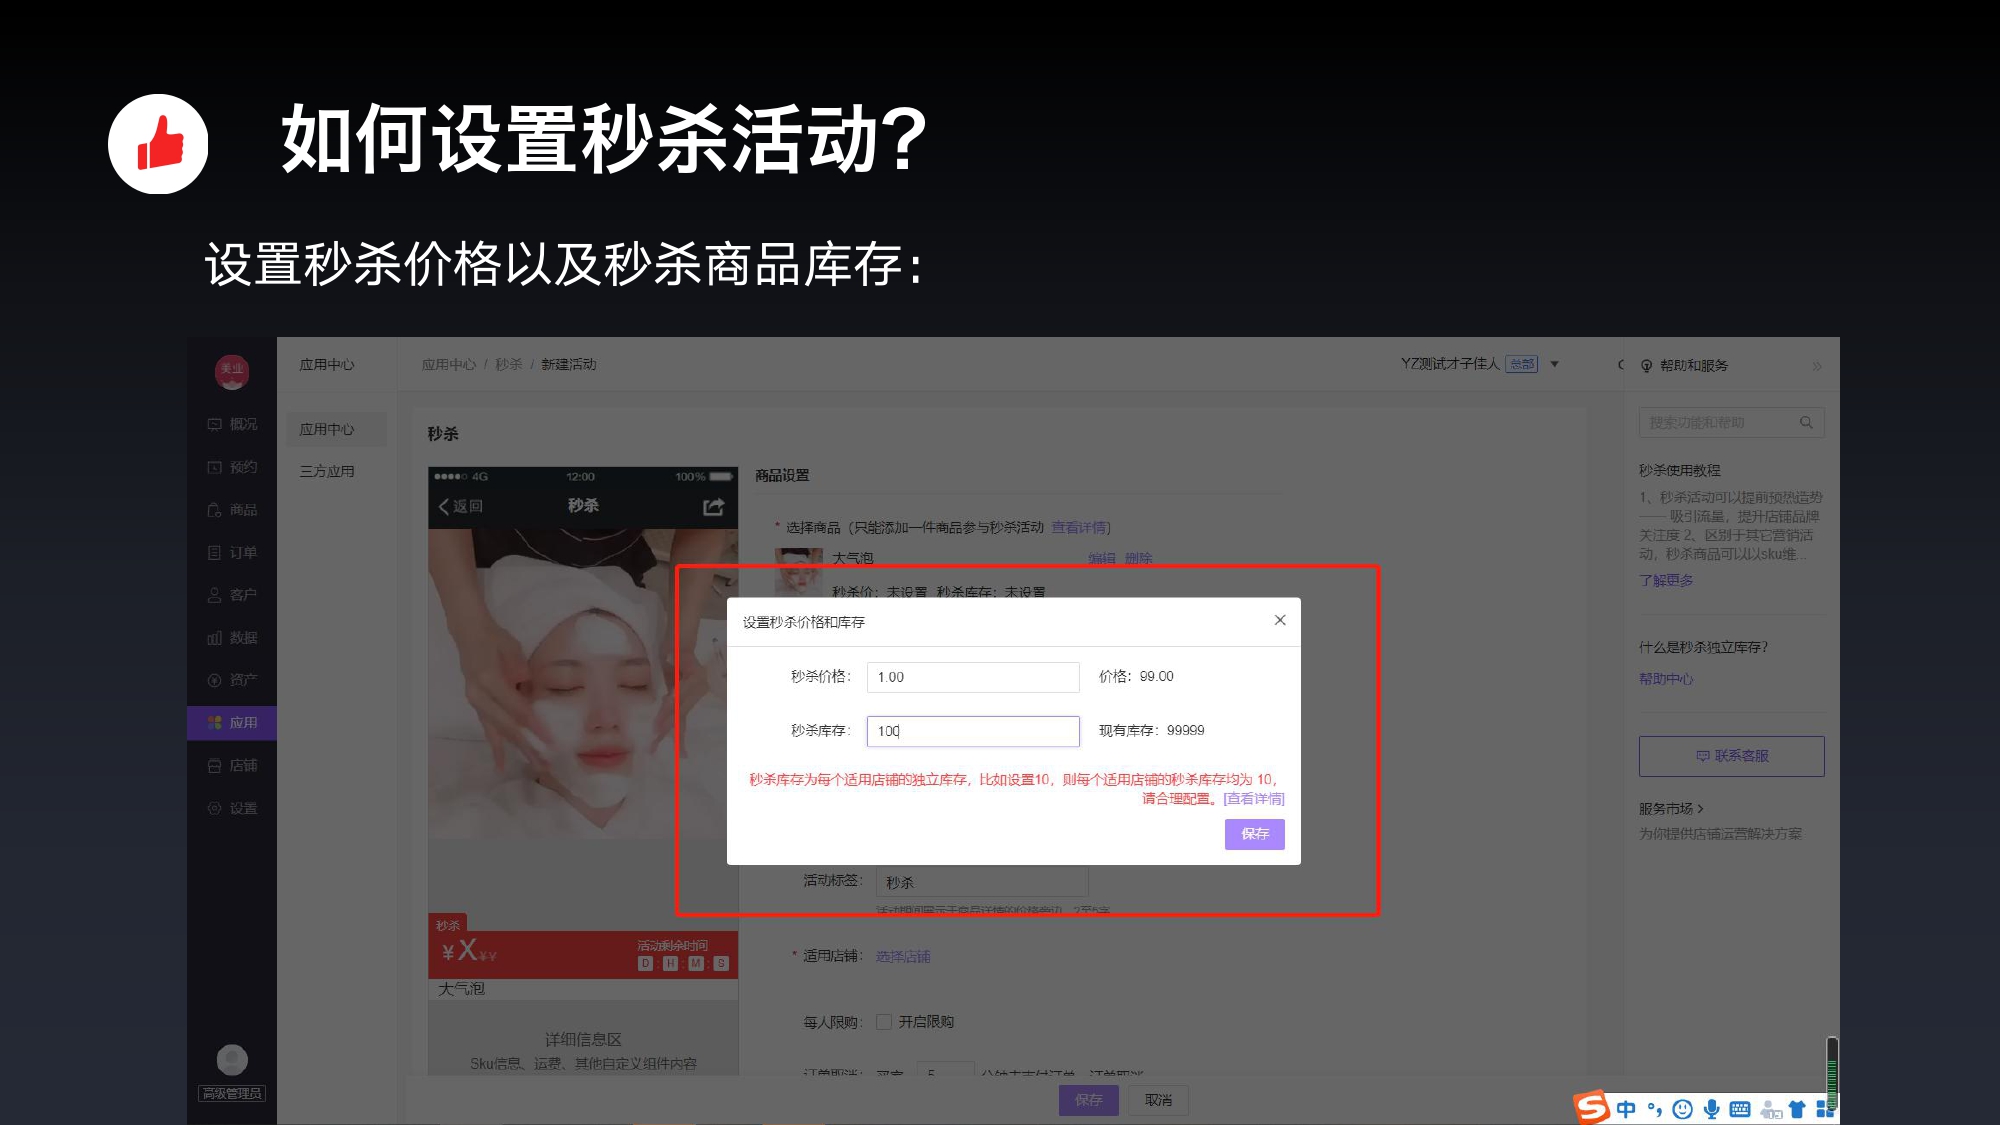This screenshot has height=1125, width=2000.
Task: Click the Sogou S logo on IME bar
Action: coord(1590,1107)
